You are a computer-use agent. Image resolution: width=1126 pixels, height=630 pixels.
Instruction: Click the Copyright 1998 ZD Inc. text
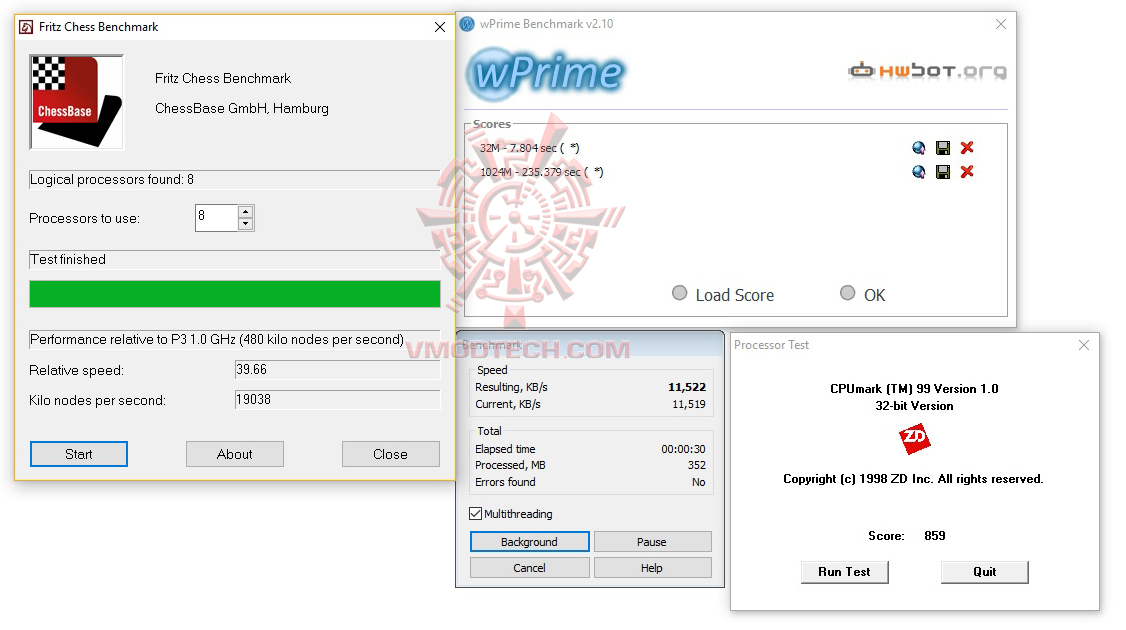click(913, 479)
